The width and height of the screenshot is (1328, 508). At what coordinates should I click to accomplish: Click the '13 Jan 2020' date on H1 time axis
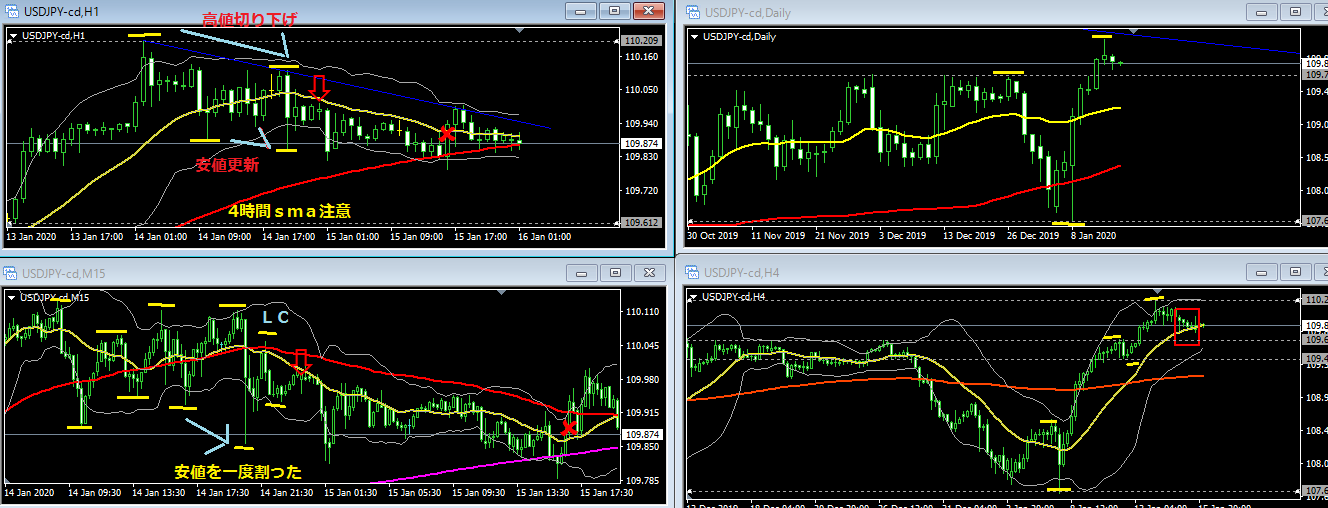pyautogui.click(x=32, y=237)
